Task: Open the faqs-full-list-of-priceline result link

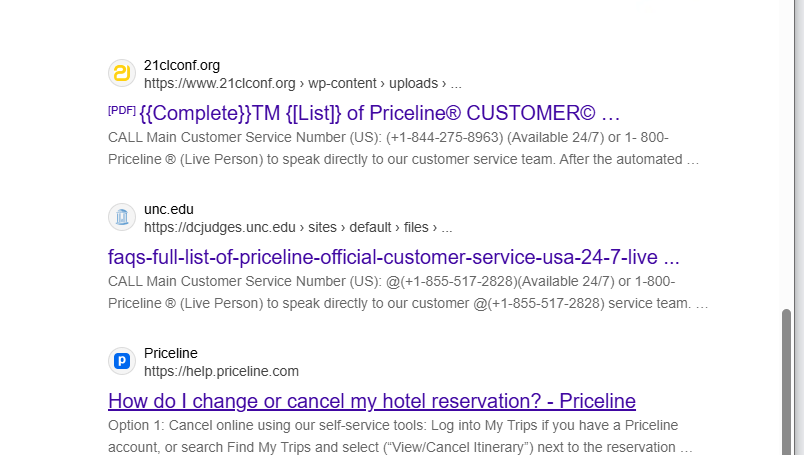Action: (x=393, y=256)
